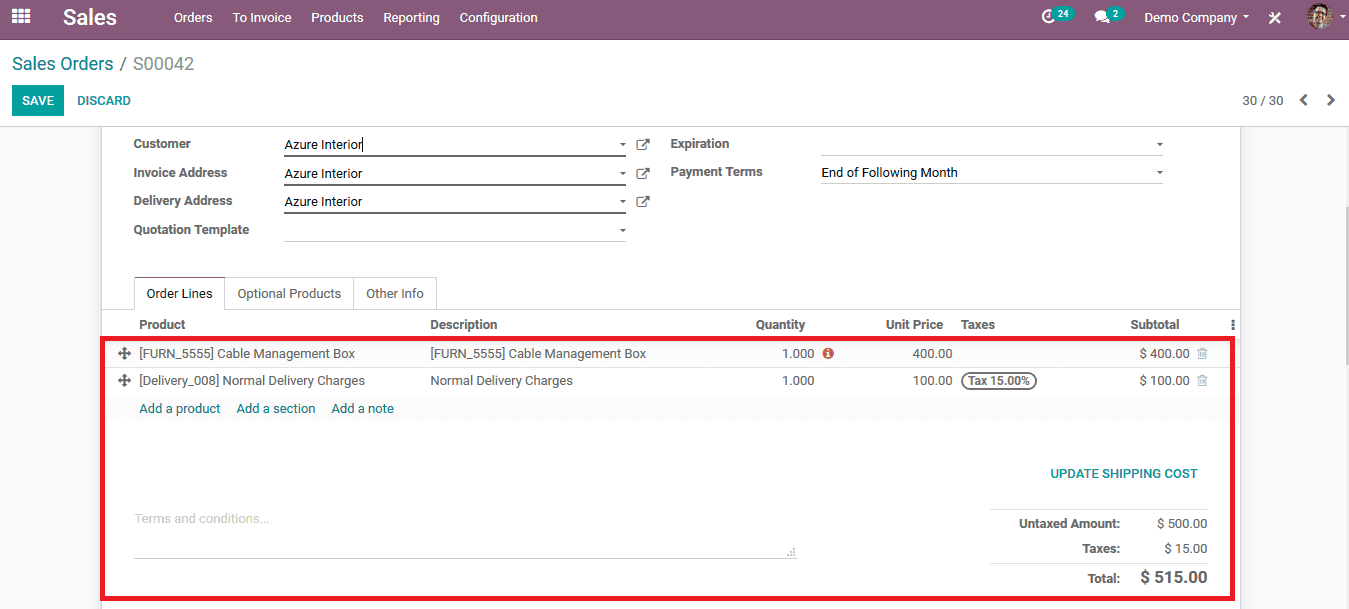Viewport: 1349px width, 609px height.
Task: Click Add a section link
Action: [276, 409]
